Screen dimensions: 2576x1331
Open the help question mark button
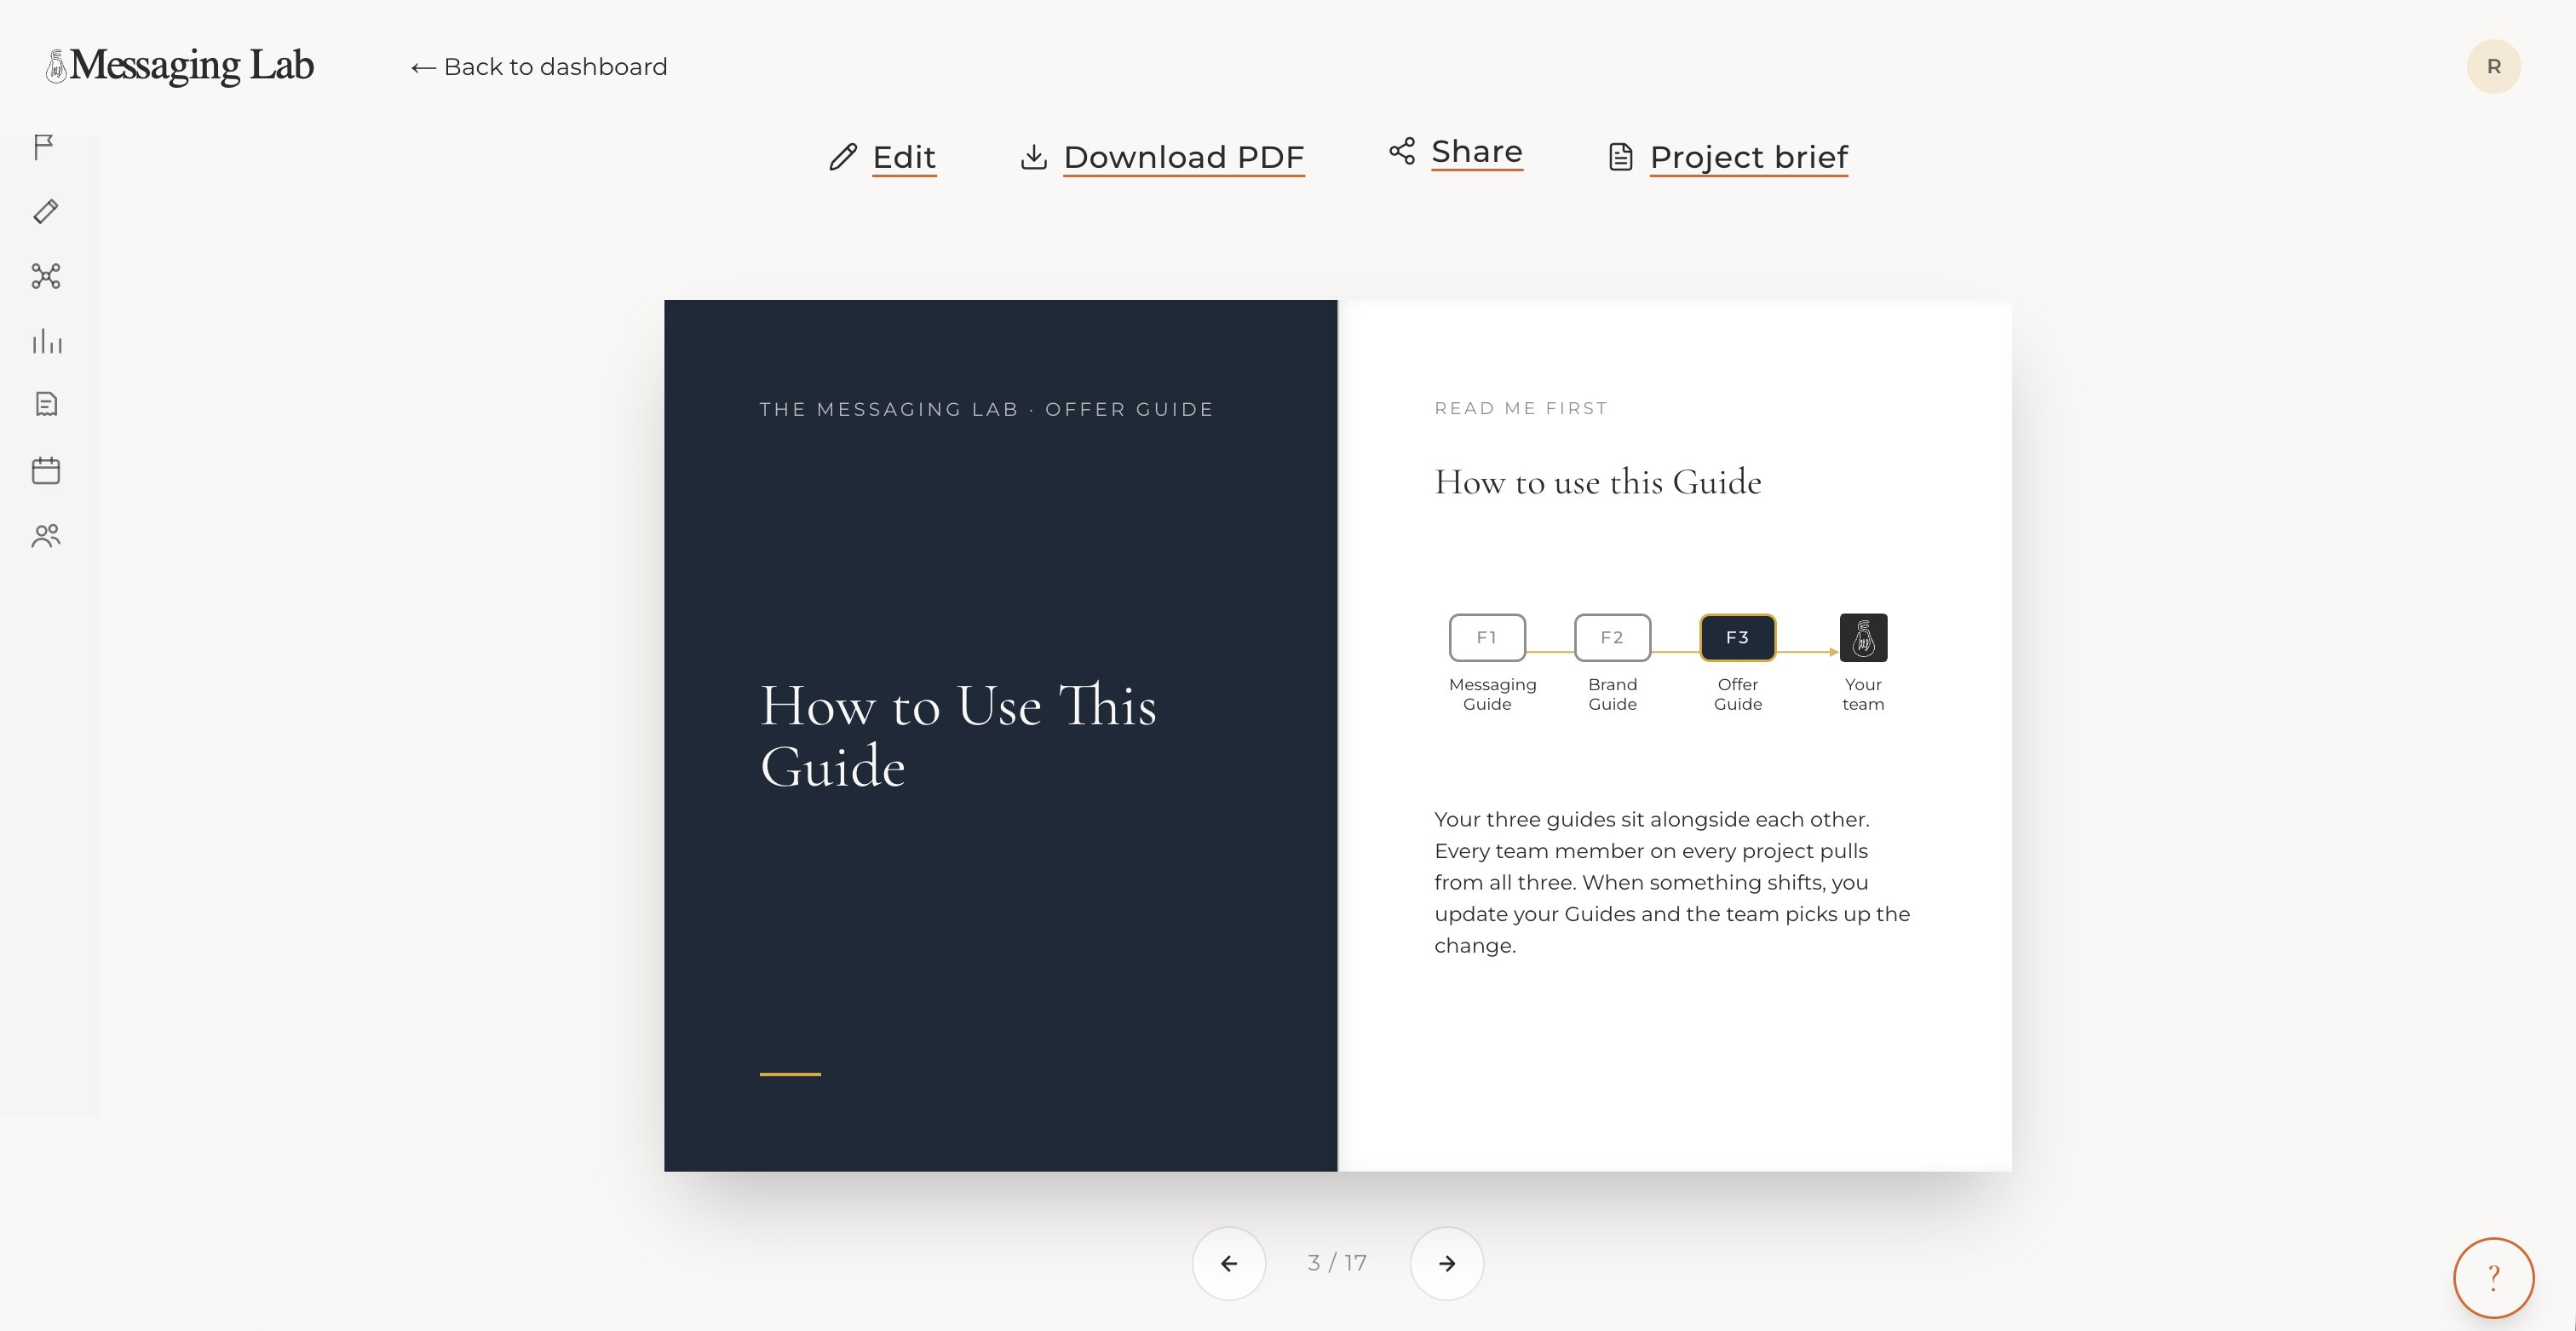2494,1277
